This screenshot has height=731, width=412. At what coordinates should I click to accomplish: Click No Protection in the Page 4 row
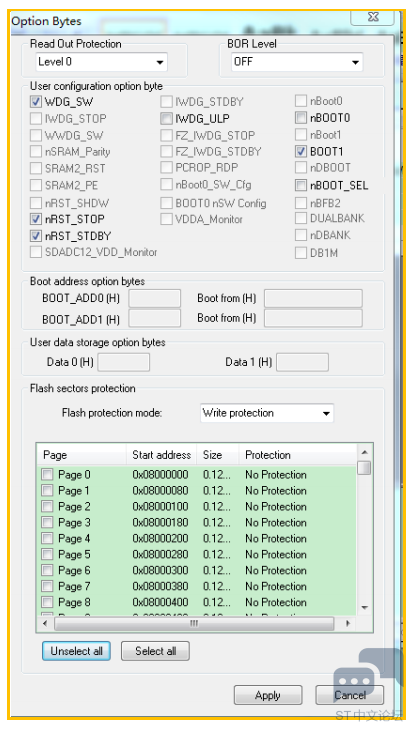(x=276, y=538)
